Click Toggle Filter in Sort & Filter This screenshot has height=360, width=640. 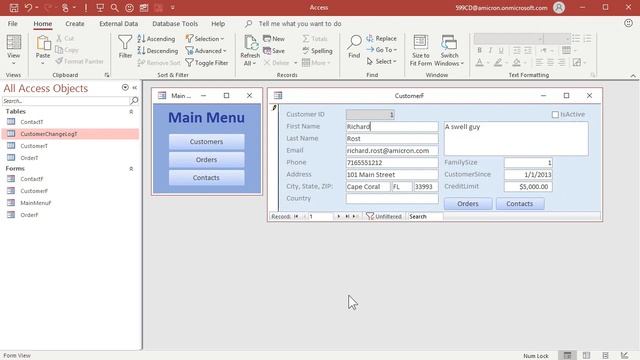coord(207,63)
